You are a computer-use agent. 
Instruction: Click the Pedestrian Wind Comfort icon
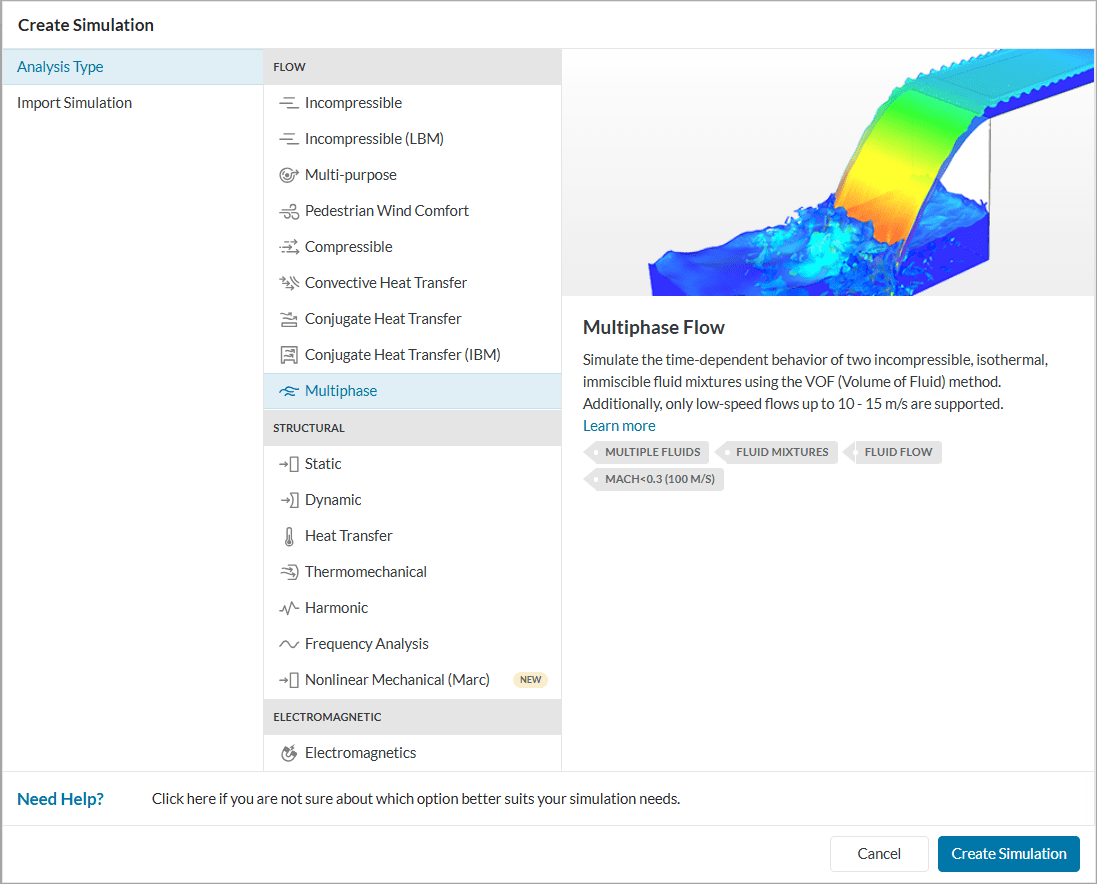289,211
